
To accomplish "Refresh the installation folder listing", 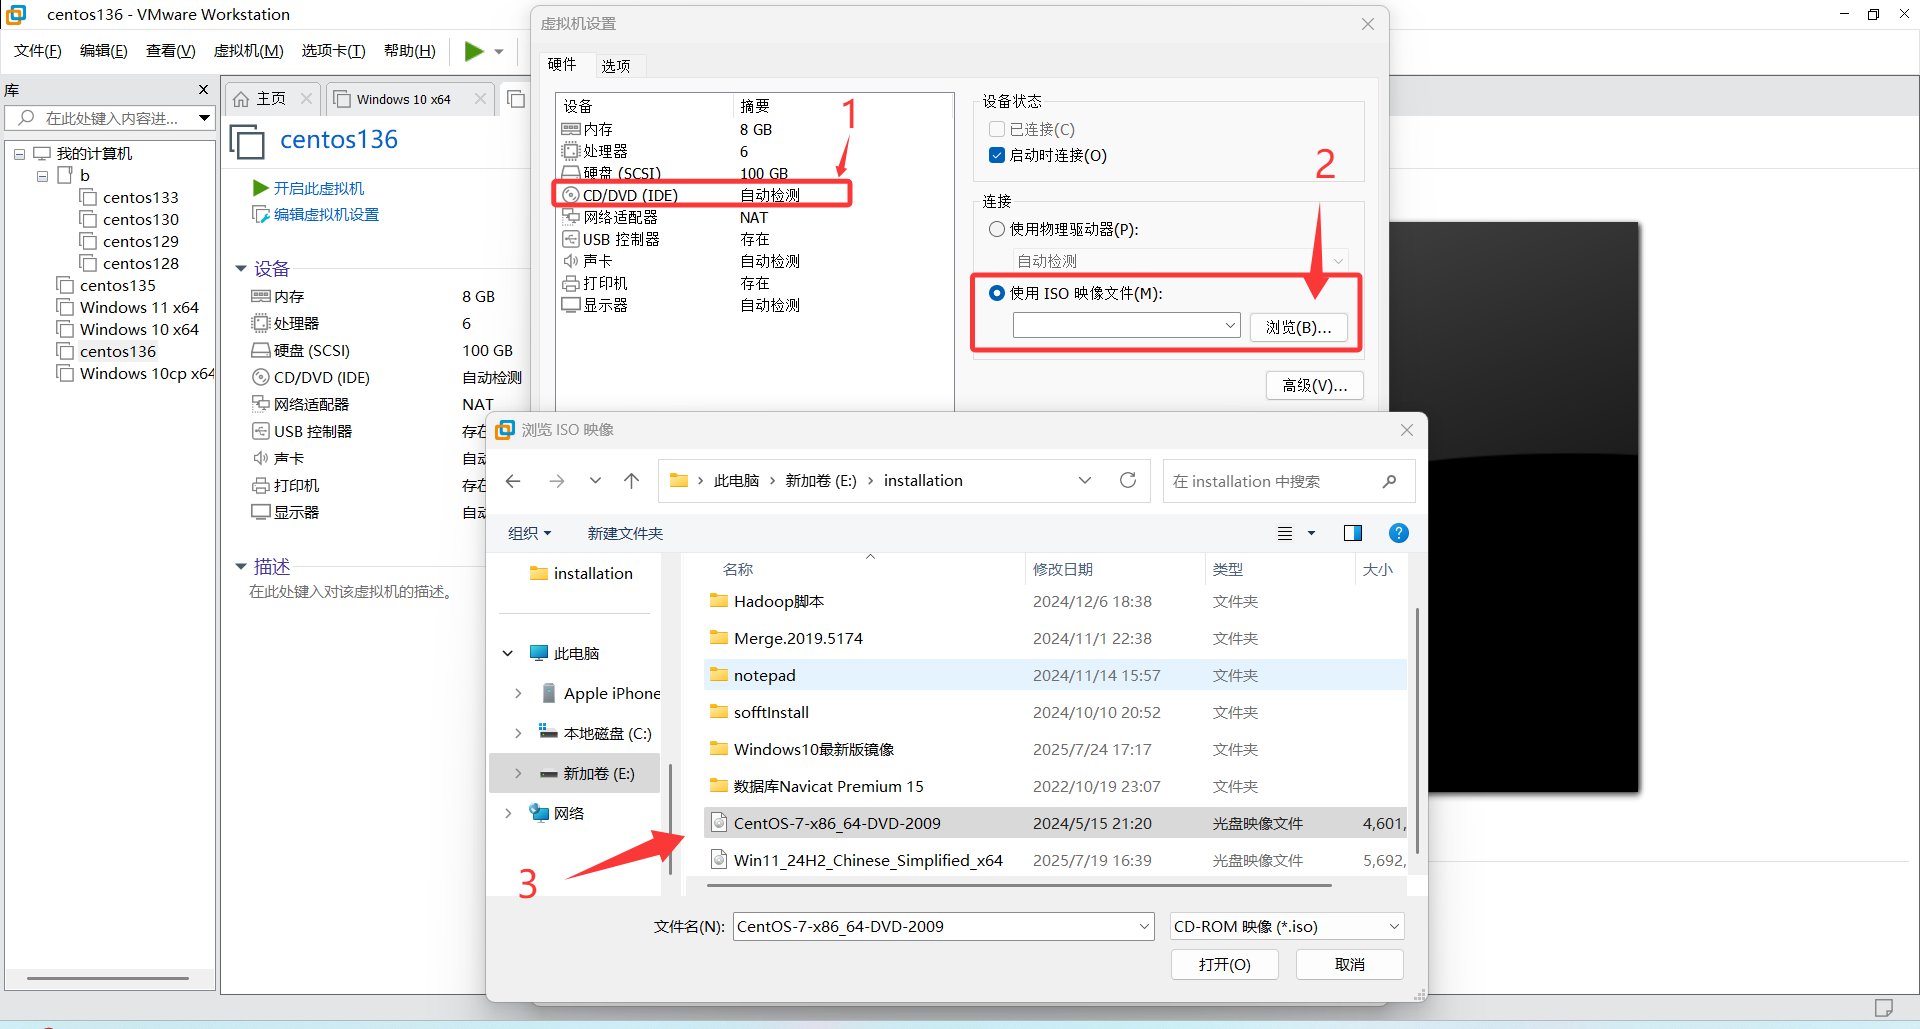I will (1128, 480).
